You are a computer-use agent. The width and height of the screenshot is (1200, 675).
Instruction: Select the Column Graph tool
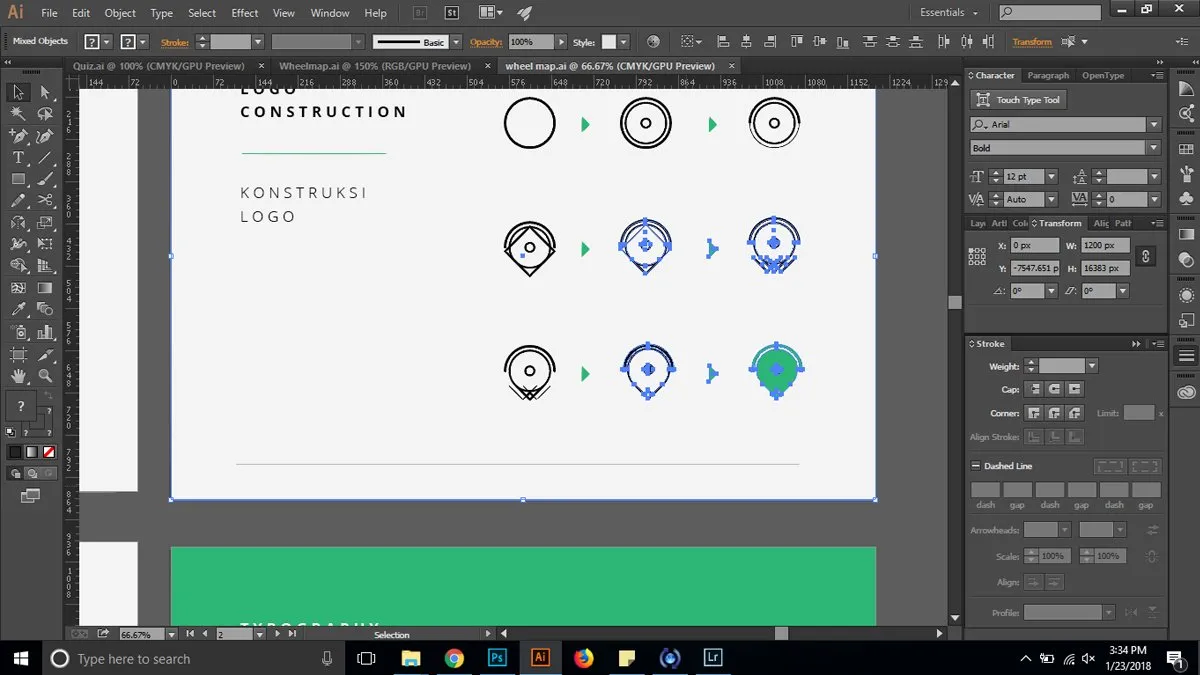point(45,333)
